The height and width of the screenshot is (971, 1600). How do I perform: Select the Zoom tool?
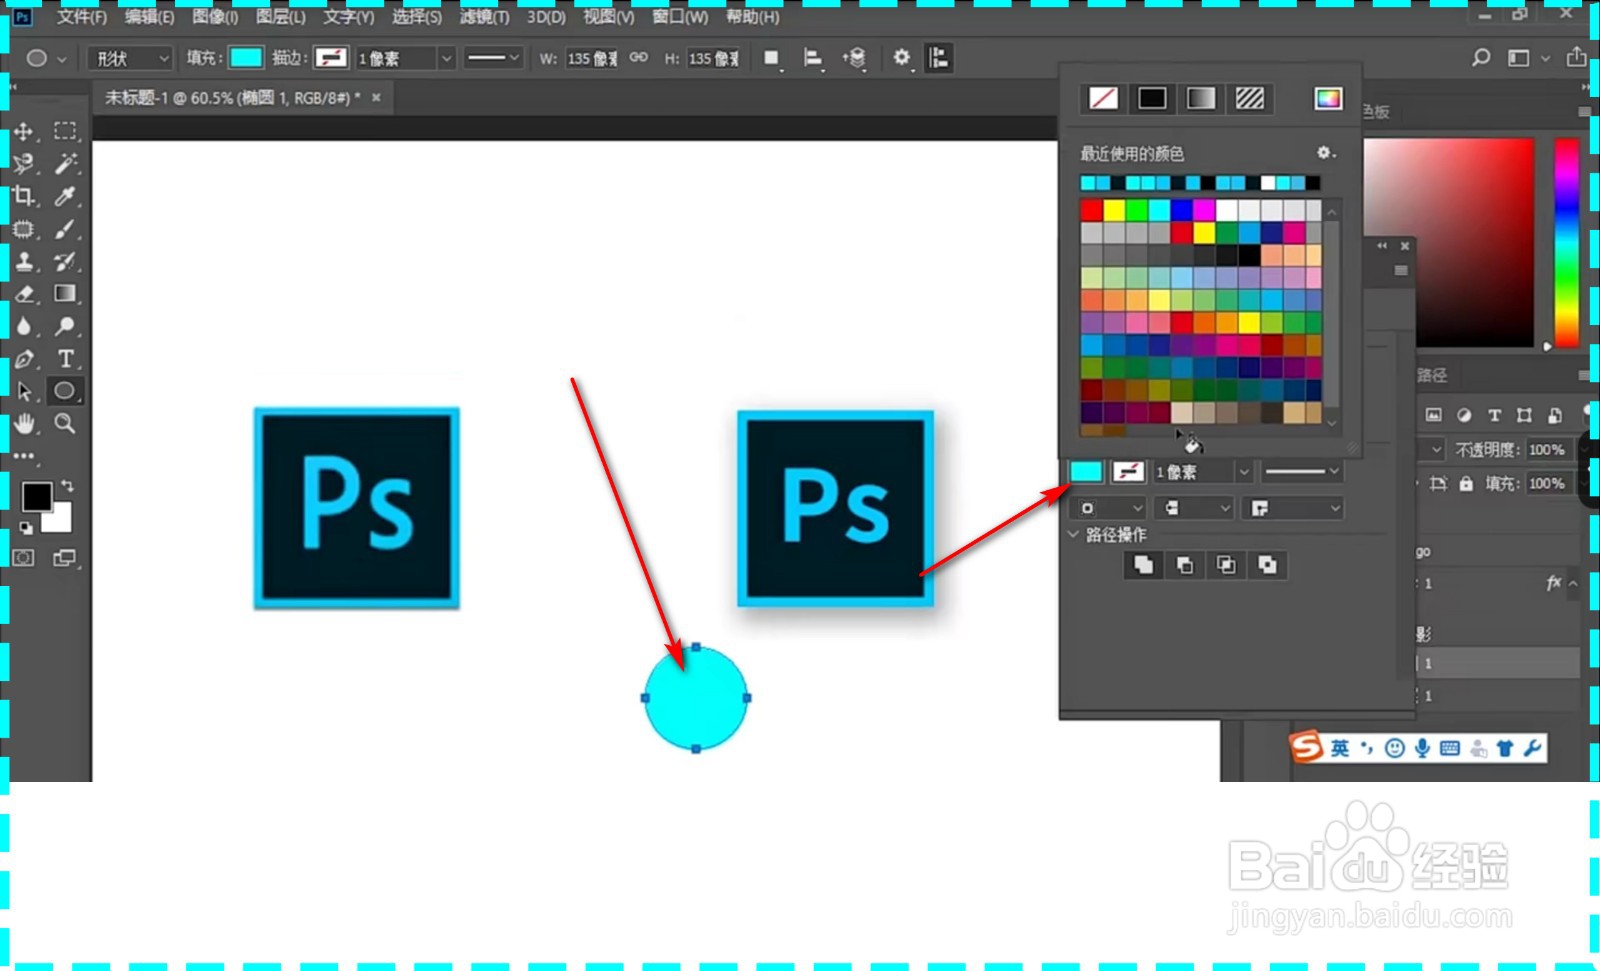coord(65,424)
